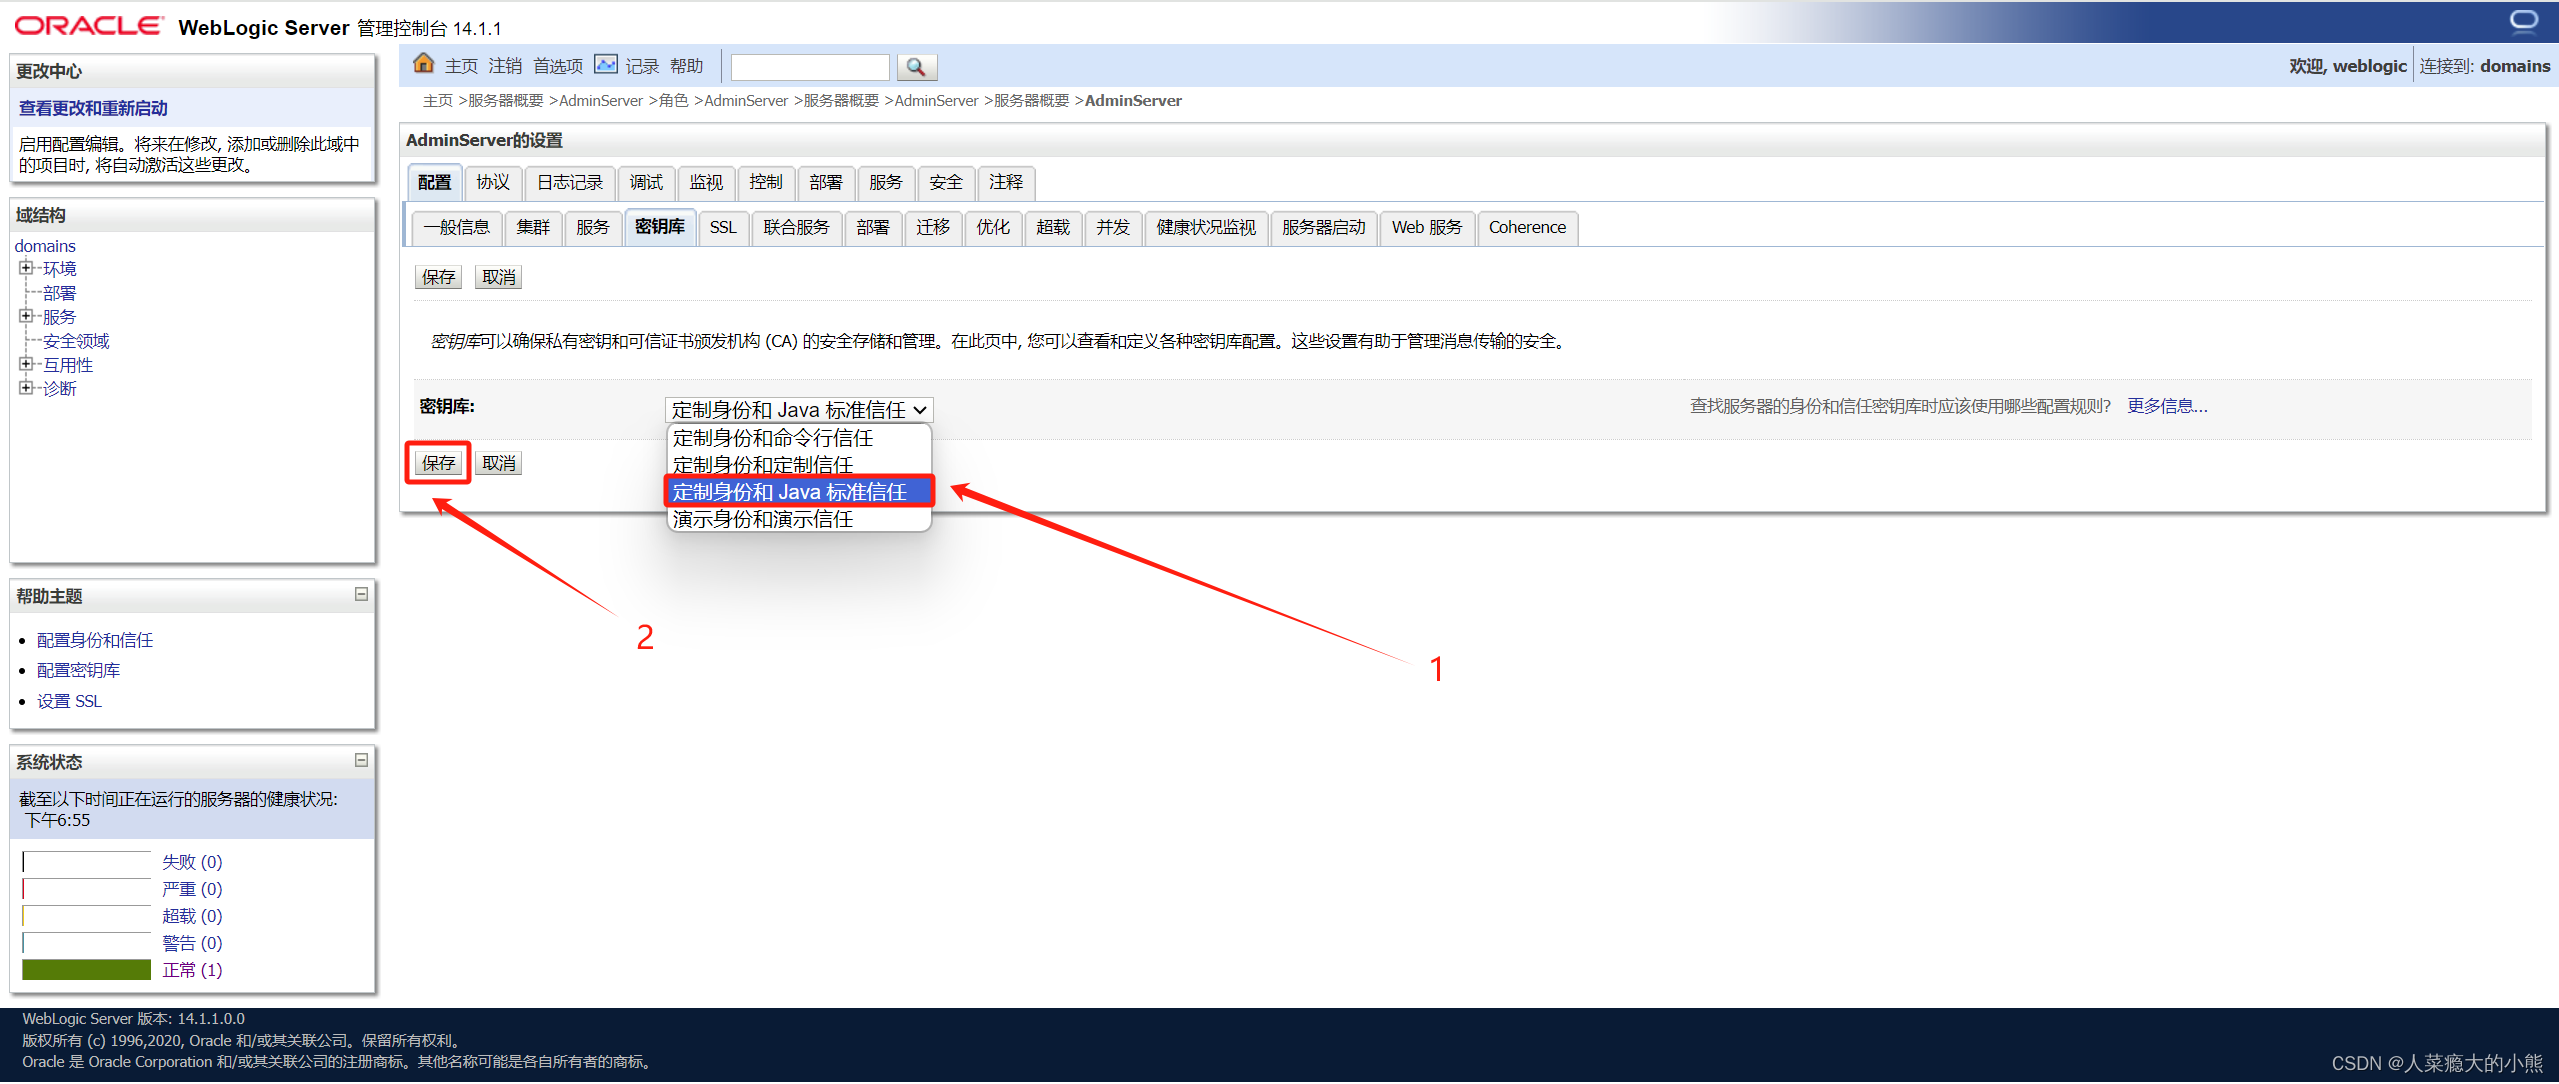Click the search input field
Viewport: 2559px width, 1084px height.
tap(808, 66)
